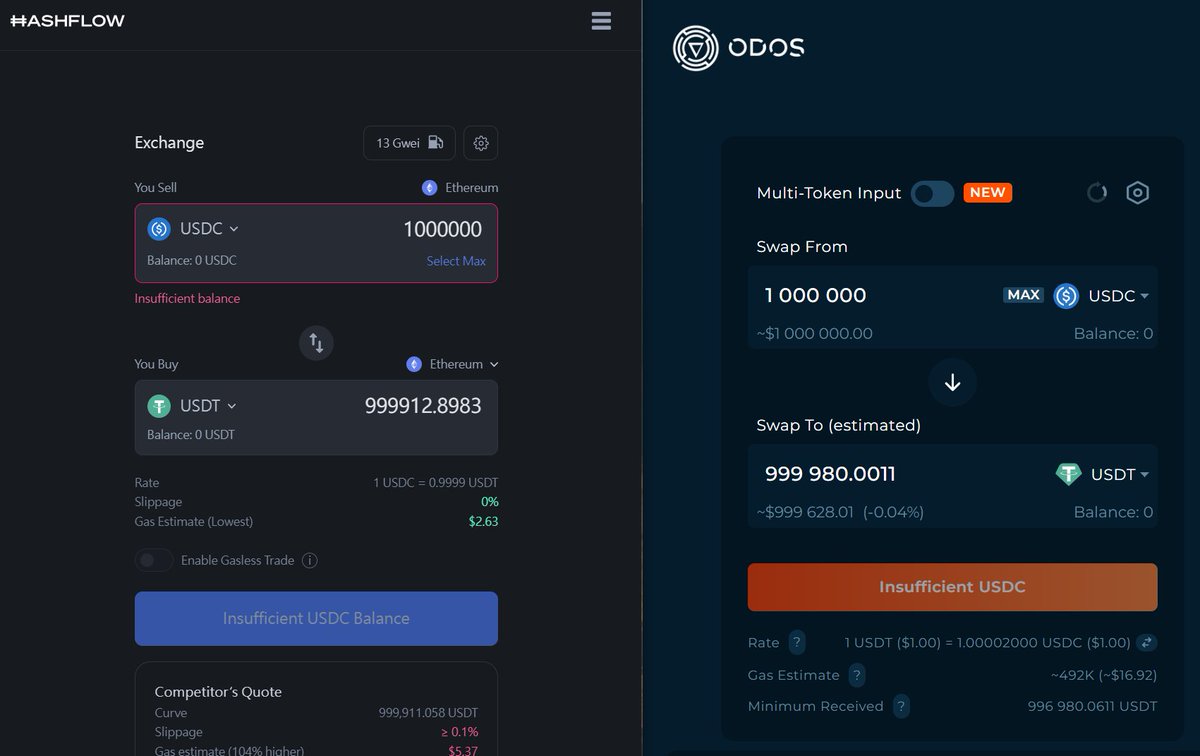Click Hashflow rate 1 USDC = 0.9999 USDT

[435, 483]
